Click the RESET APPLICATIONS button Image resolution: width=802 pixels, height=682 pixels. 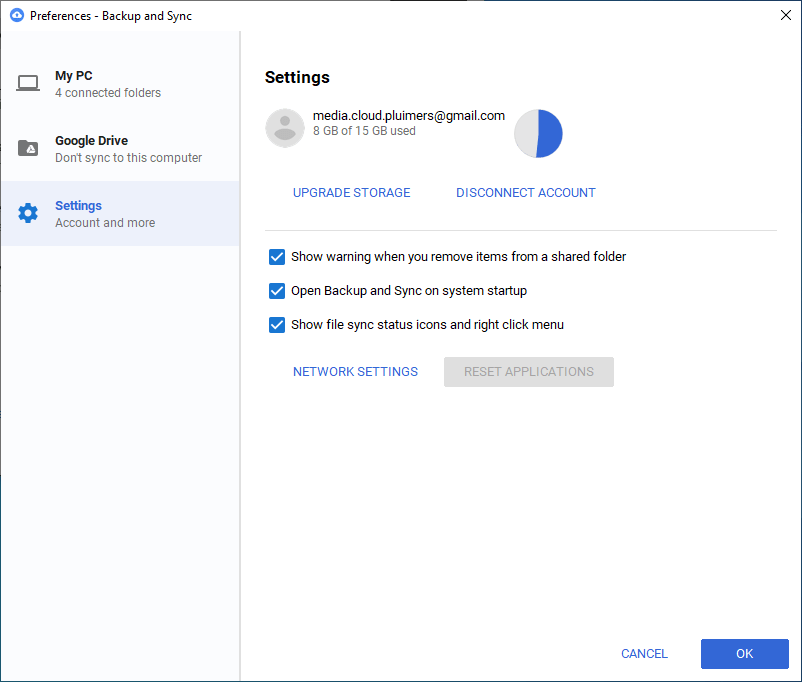click(528, 371)
